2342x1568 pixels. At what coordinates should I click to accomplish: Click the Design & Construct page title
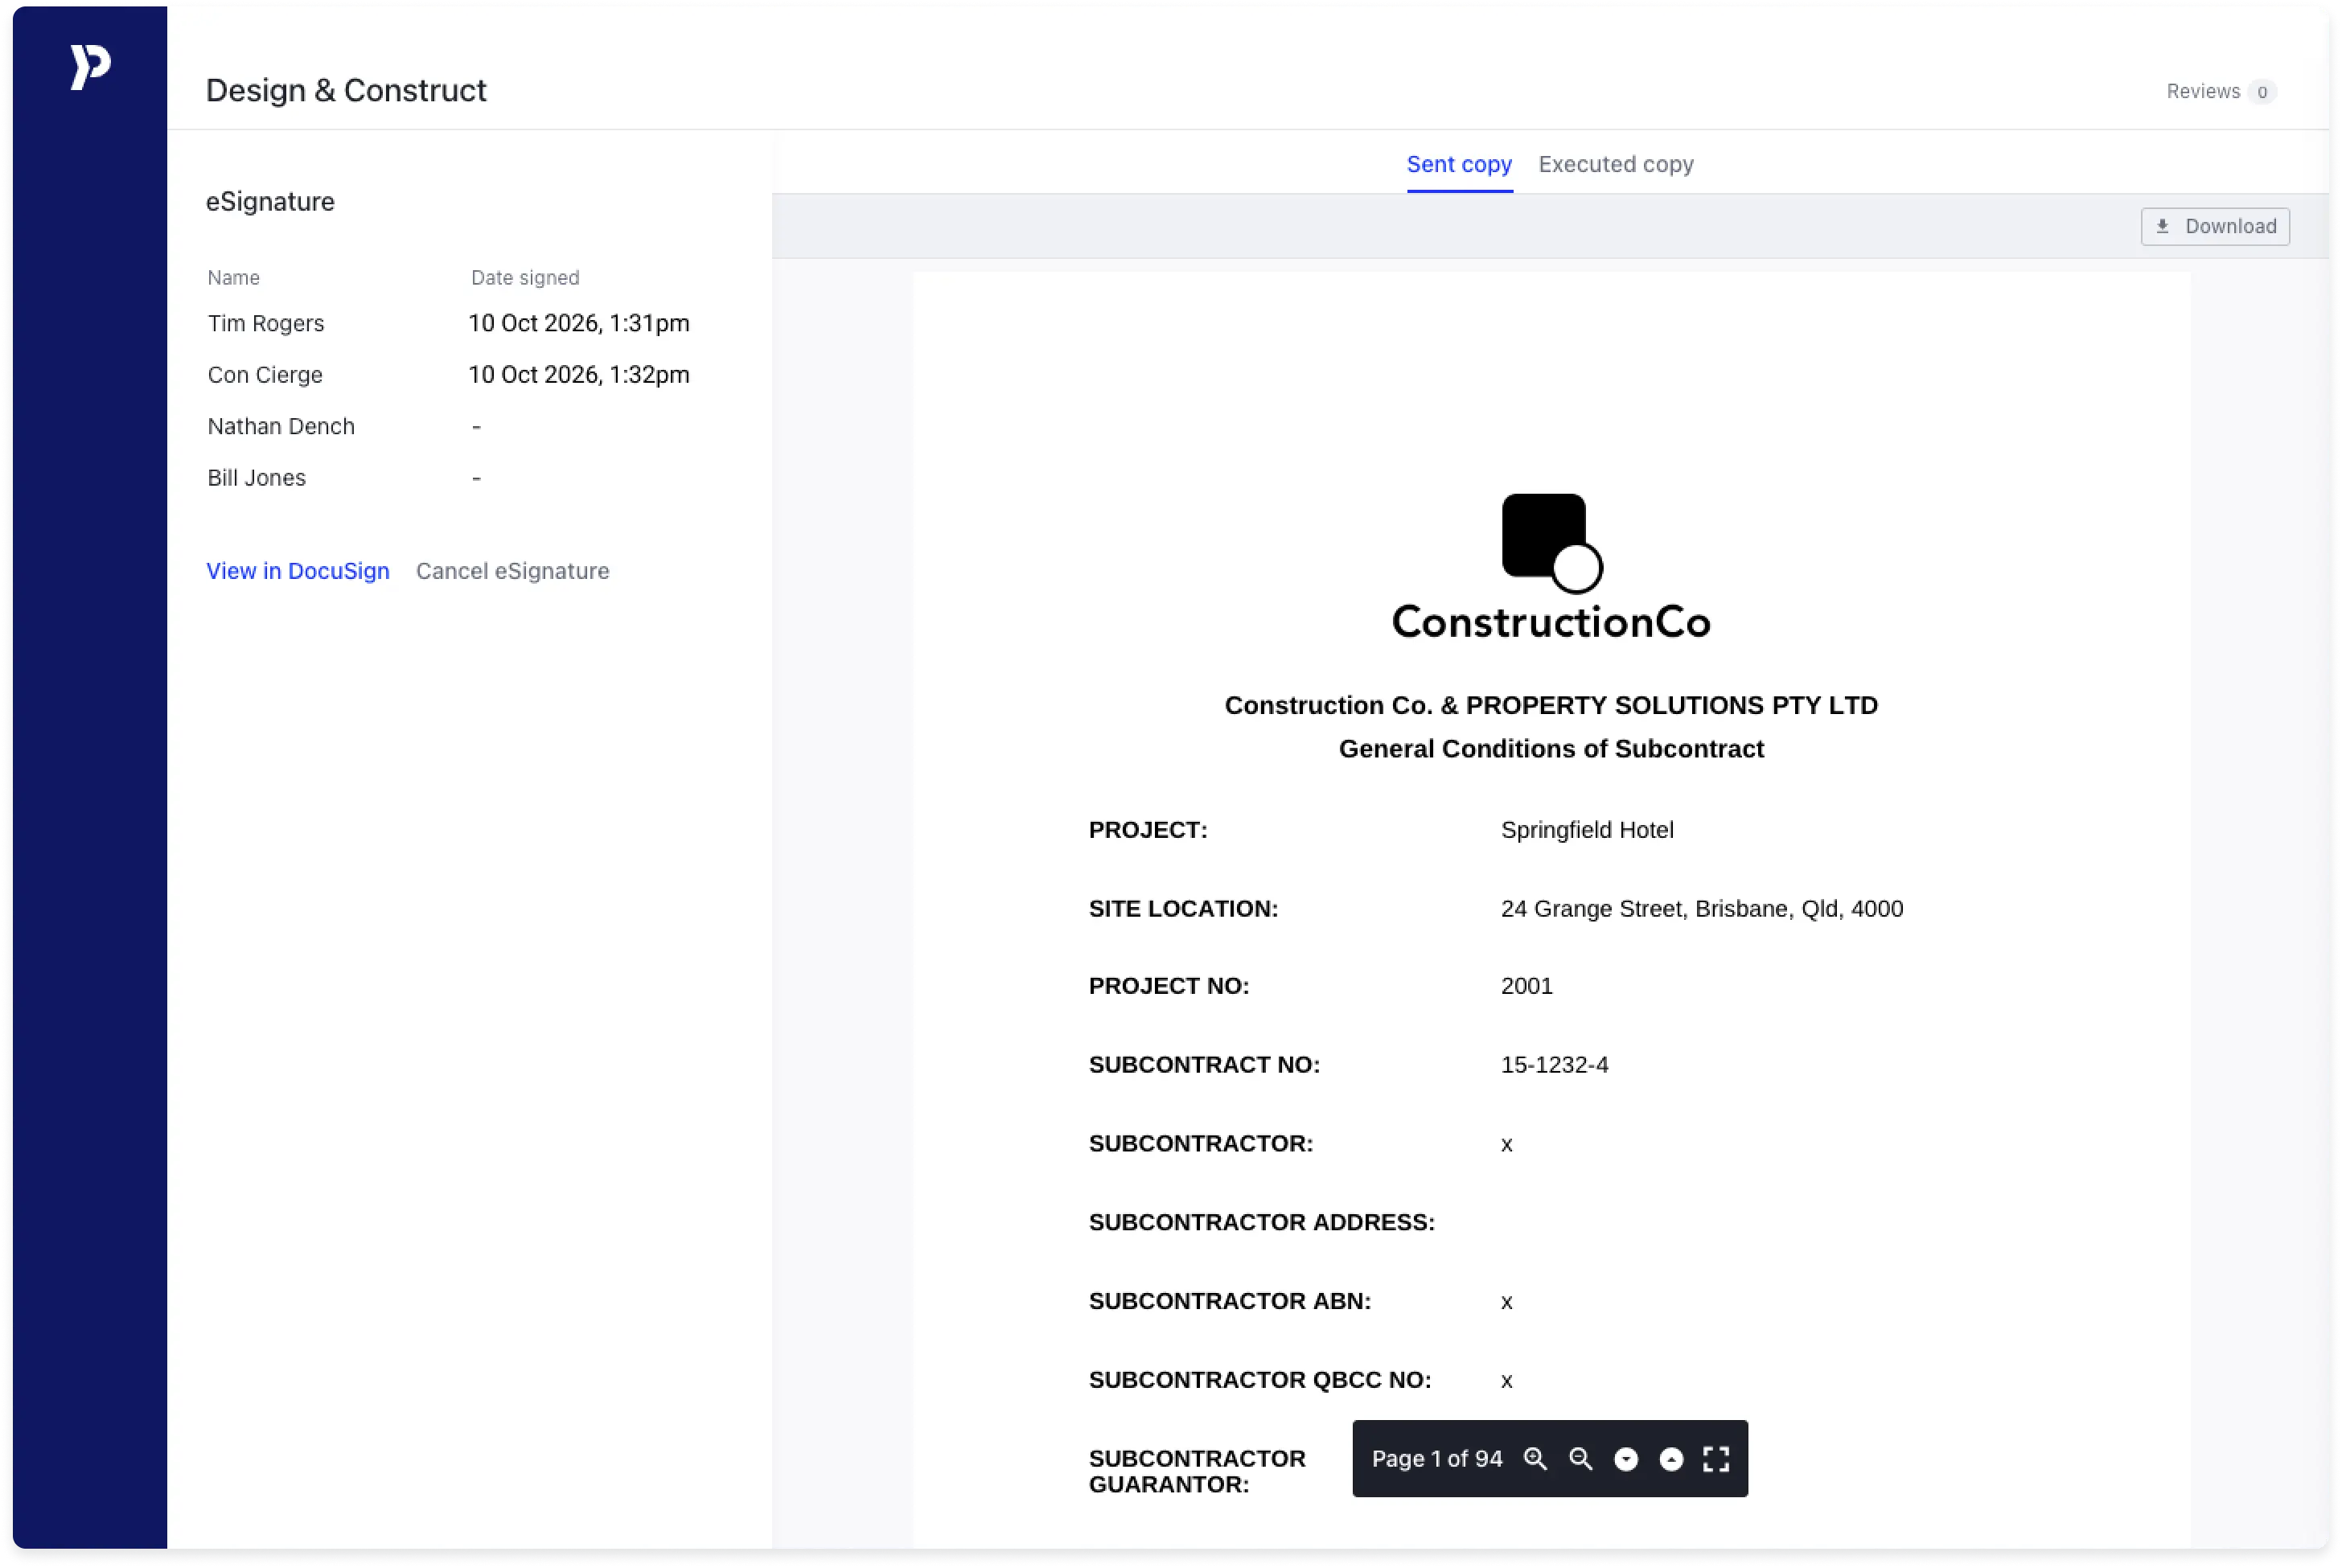[346, 90]
